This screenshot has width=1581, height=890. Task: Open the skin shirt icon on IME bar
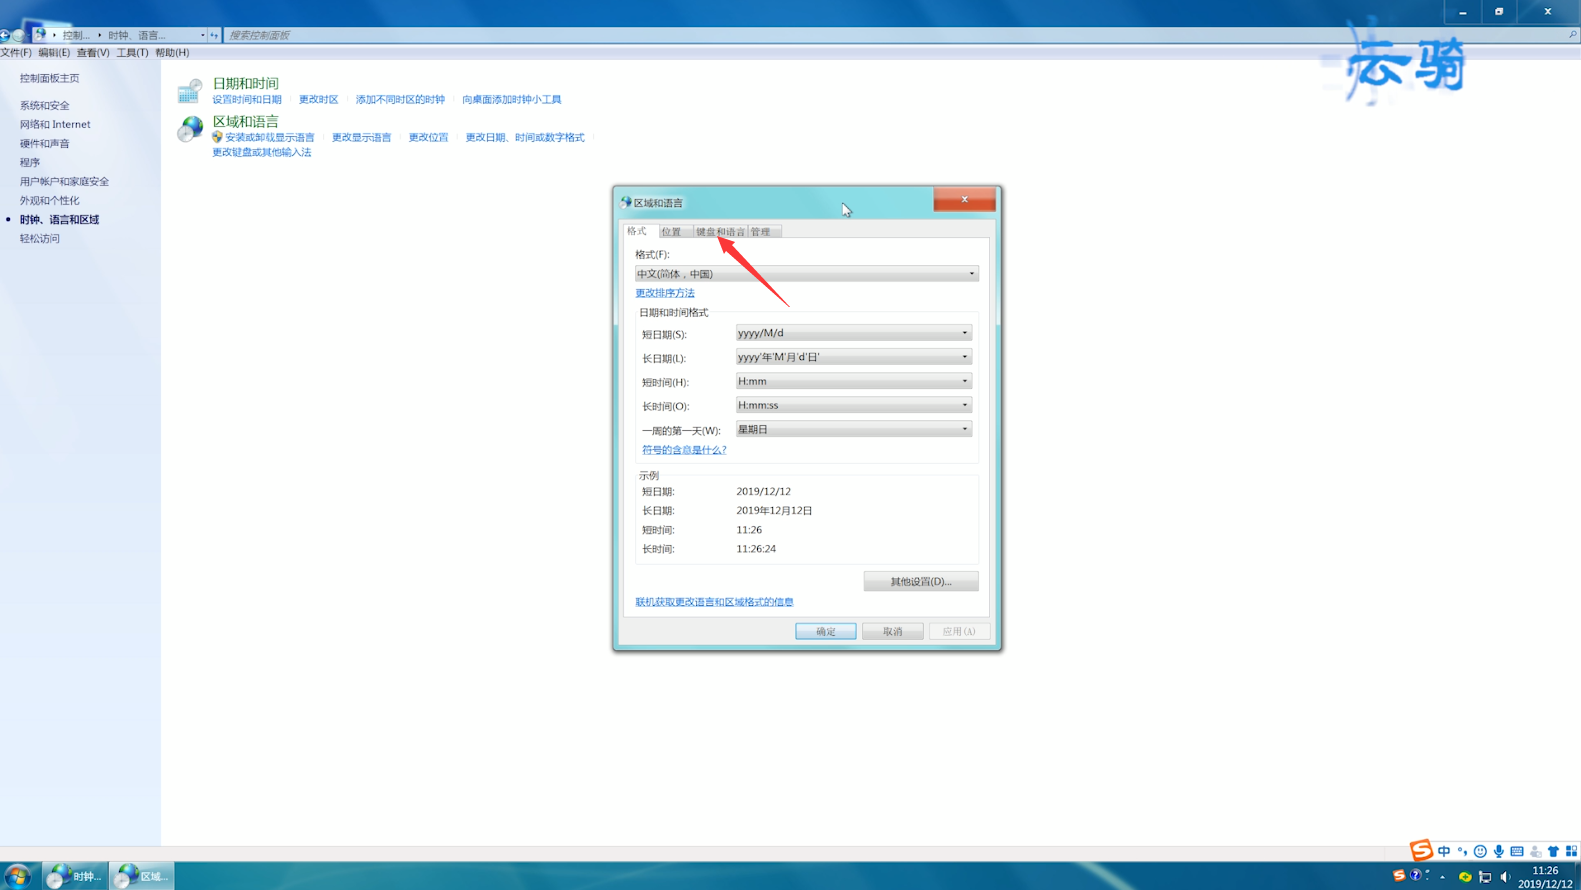click(1553, 851)
